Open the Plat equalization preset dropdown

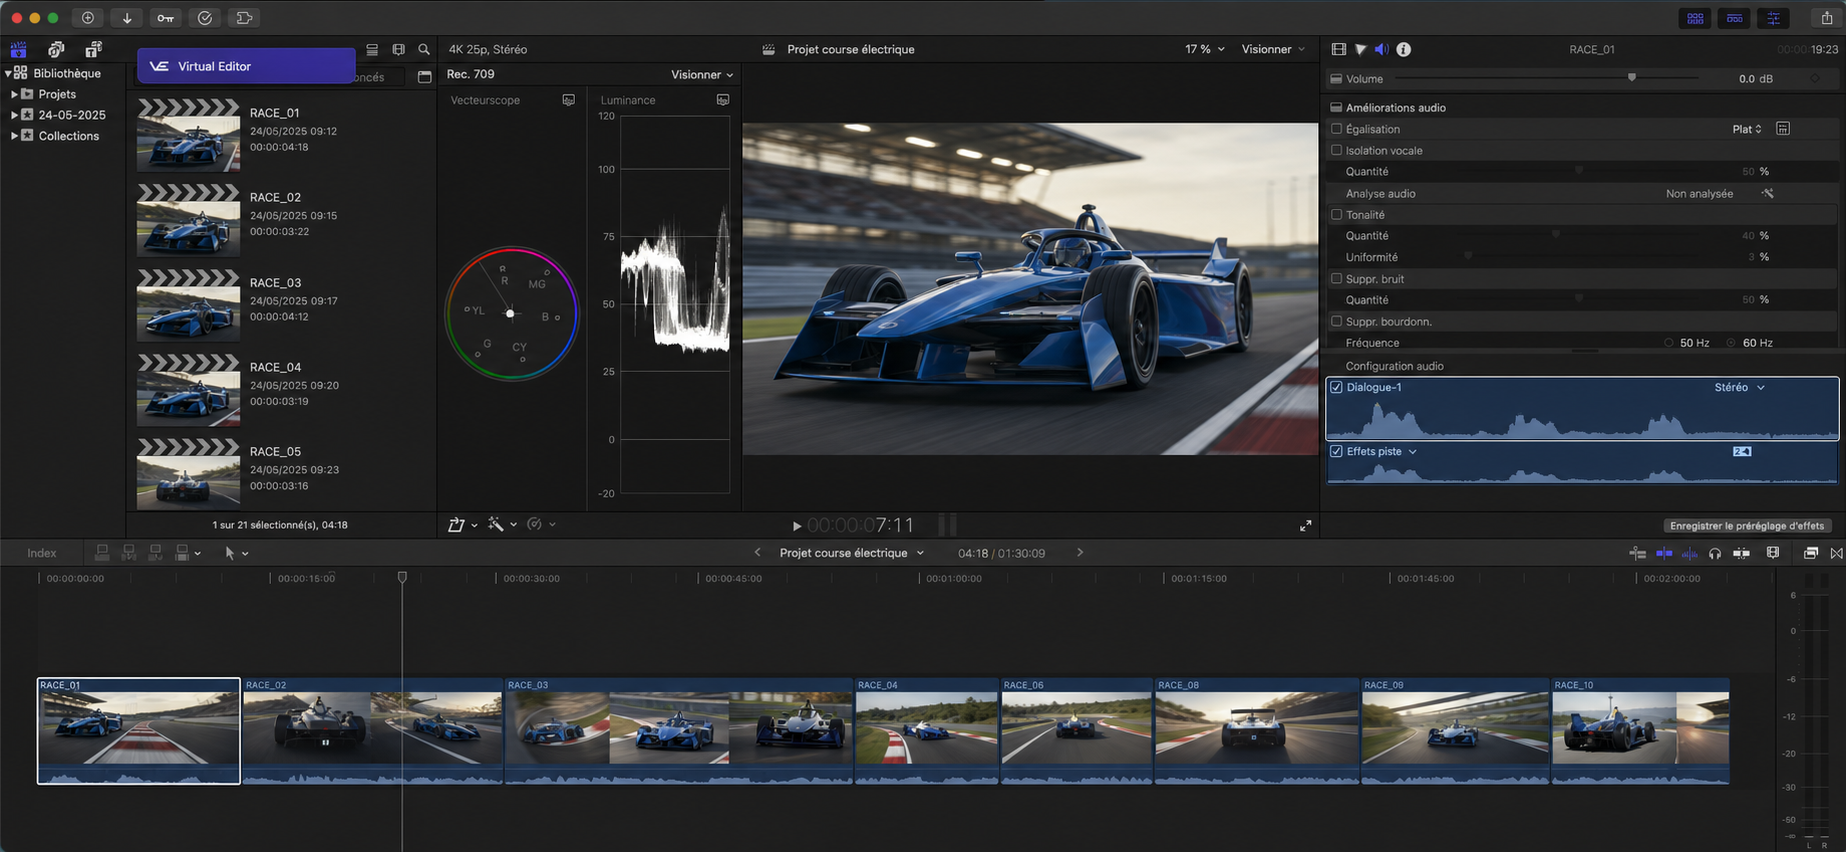tap(1747, 129)
